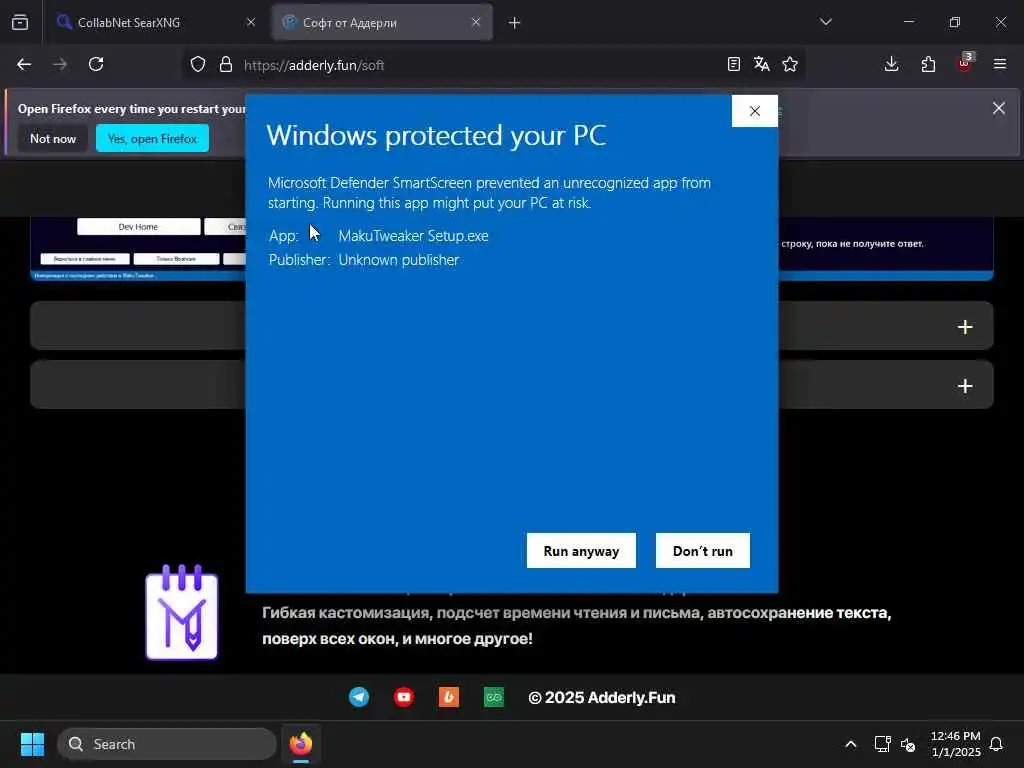Open the list all tabs dropdown
Image resolution: width=1024 pixels, height=768 pixels.
point(826,22)
